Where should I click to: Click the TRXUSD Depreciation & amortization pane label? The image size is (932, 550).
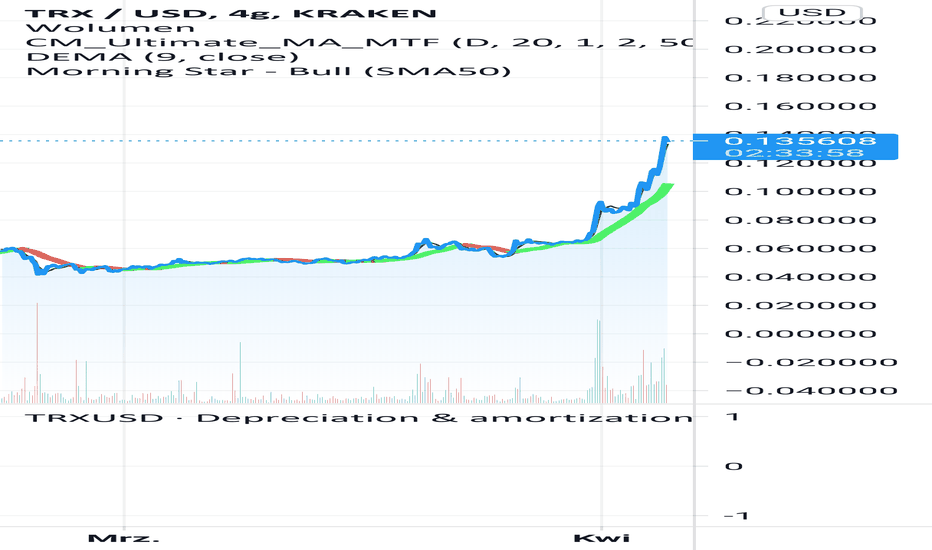(358, 417)
